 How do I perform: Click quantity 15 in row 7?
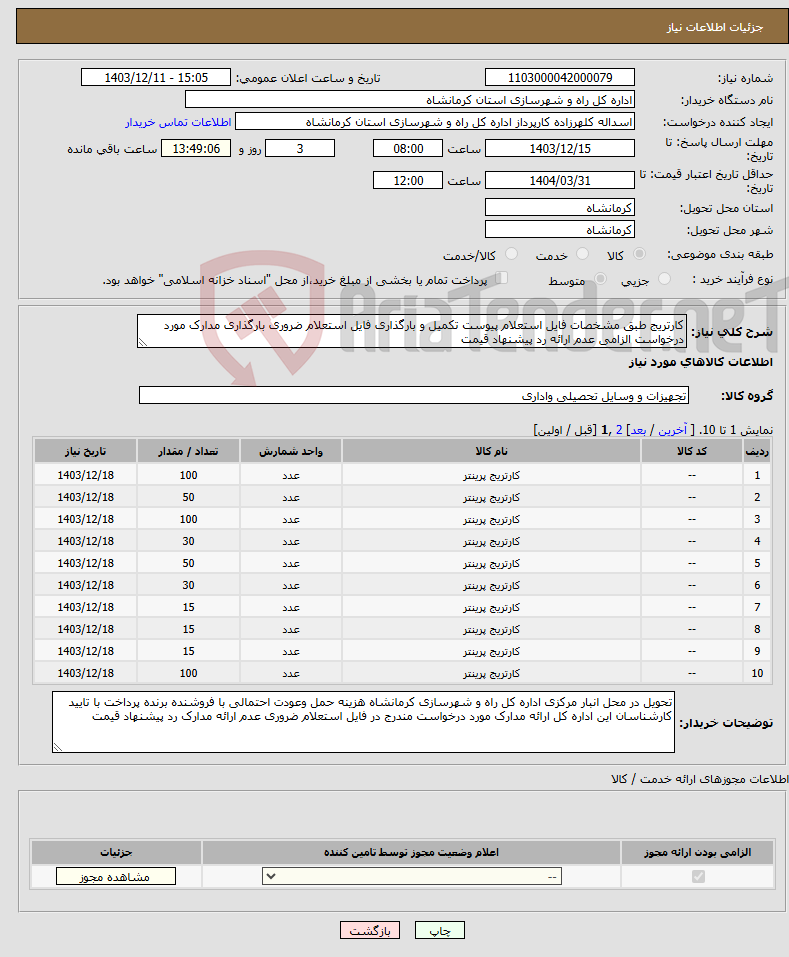point(188,607)
